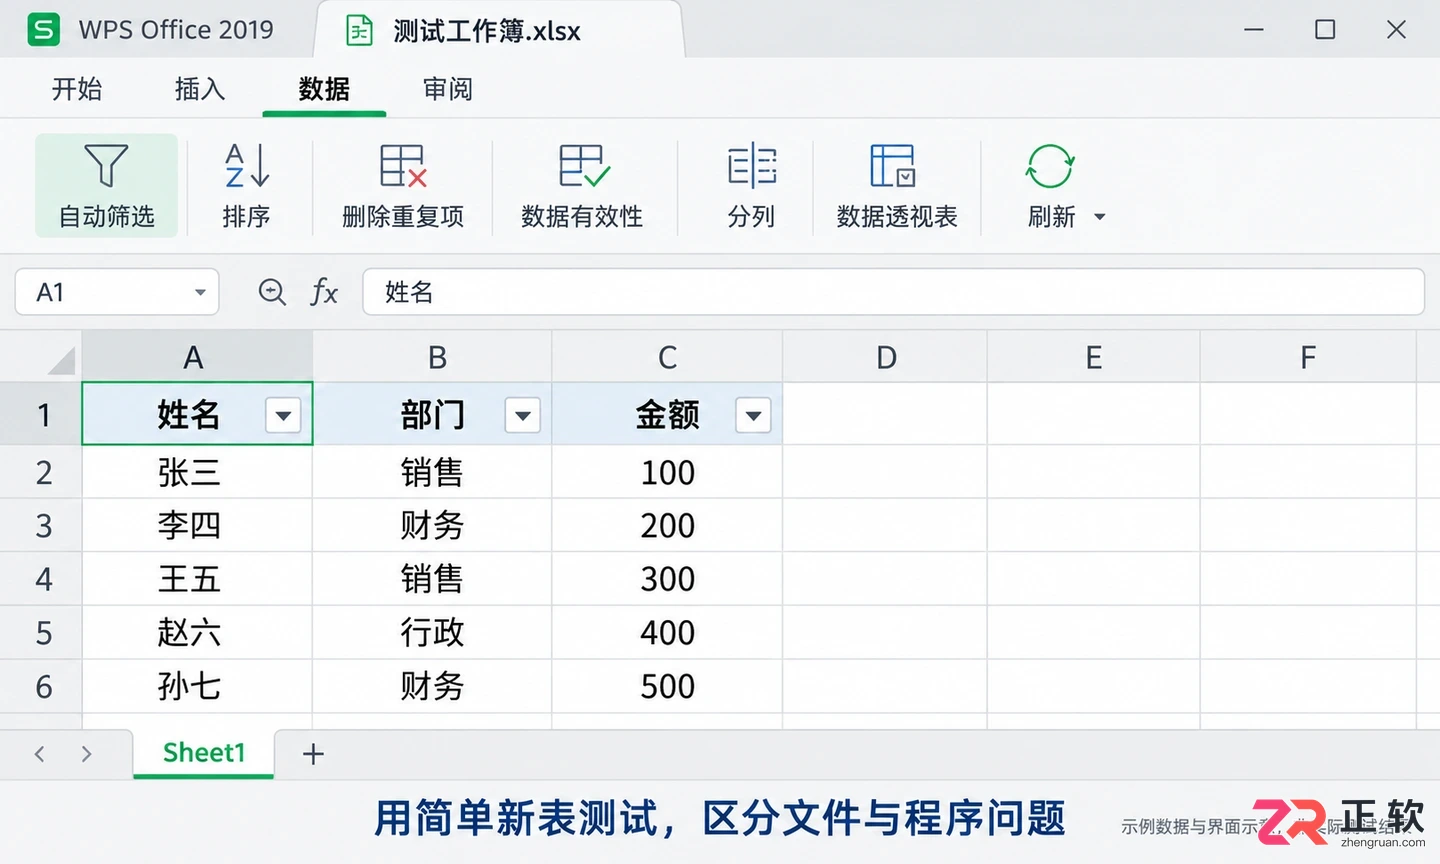Open the 审阅 ribbon tab
This screenshot has width=1440, height=864.
(447, 89)
